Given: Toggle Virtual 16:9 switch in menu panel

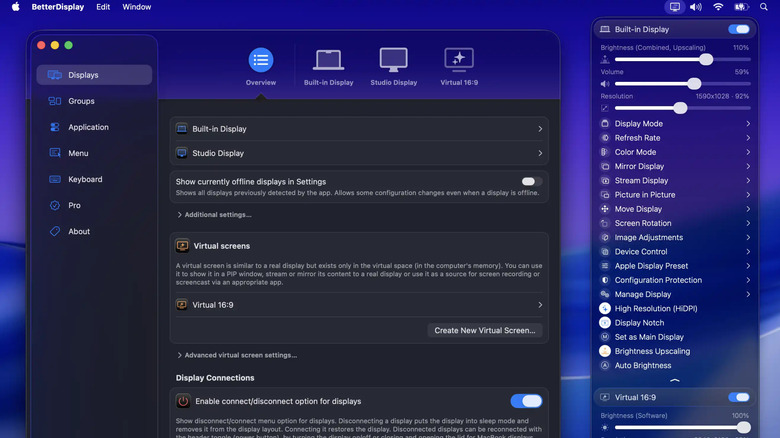Looking at the screenshot, I should click(x=739, y=397).
